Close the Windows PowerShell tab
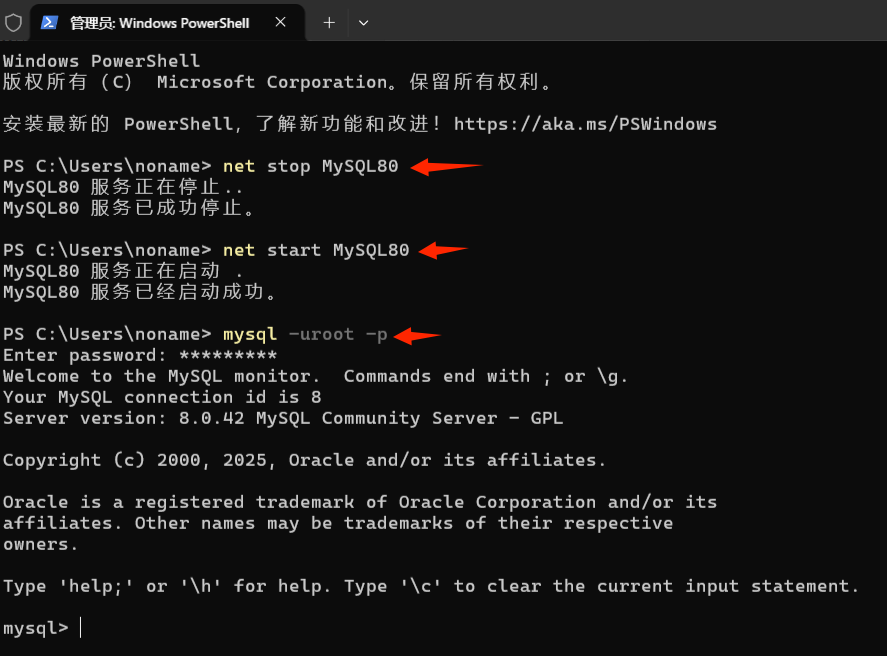The height and width of the screenshot is (656, 887). (281, 22)
